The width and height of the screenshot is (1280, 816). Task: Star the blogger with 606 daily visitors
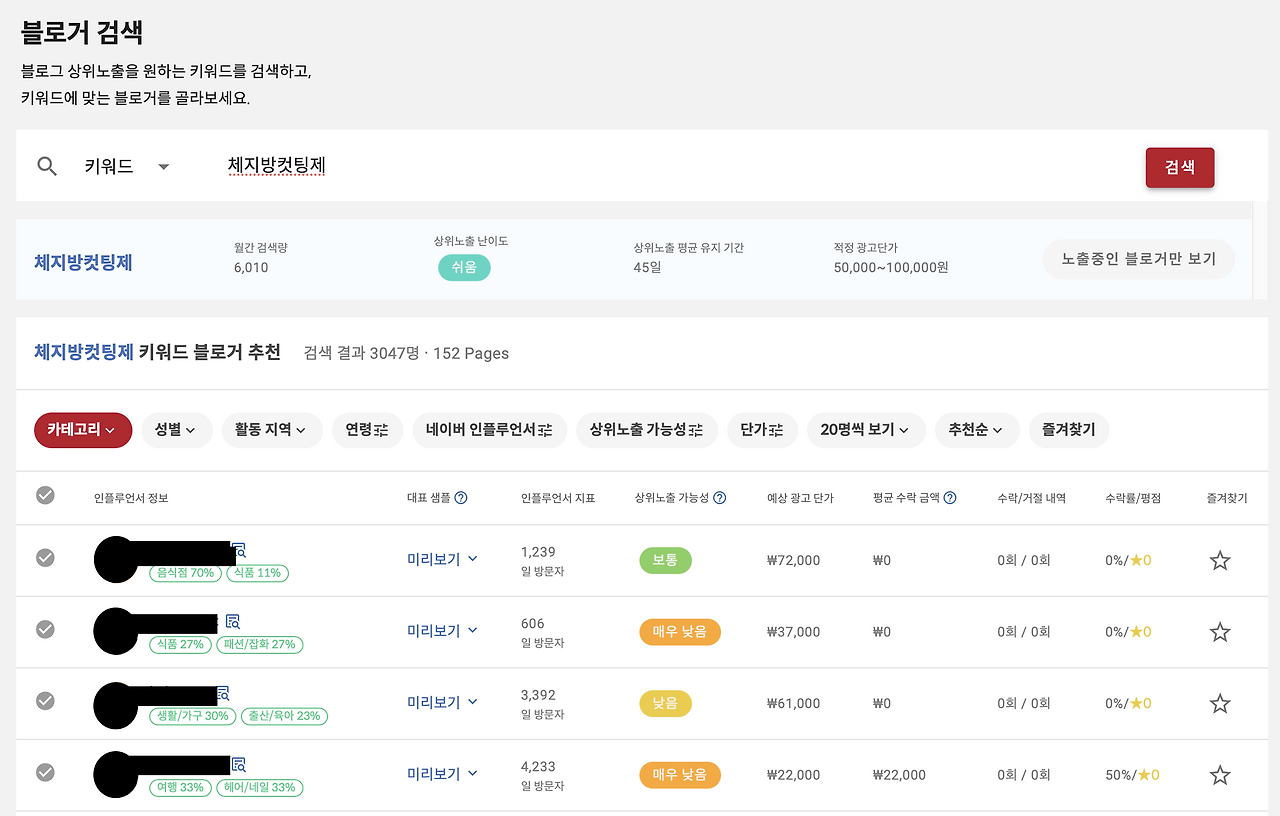(1220, 632)
